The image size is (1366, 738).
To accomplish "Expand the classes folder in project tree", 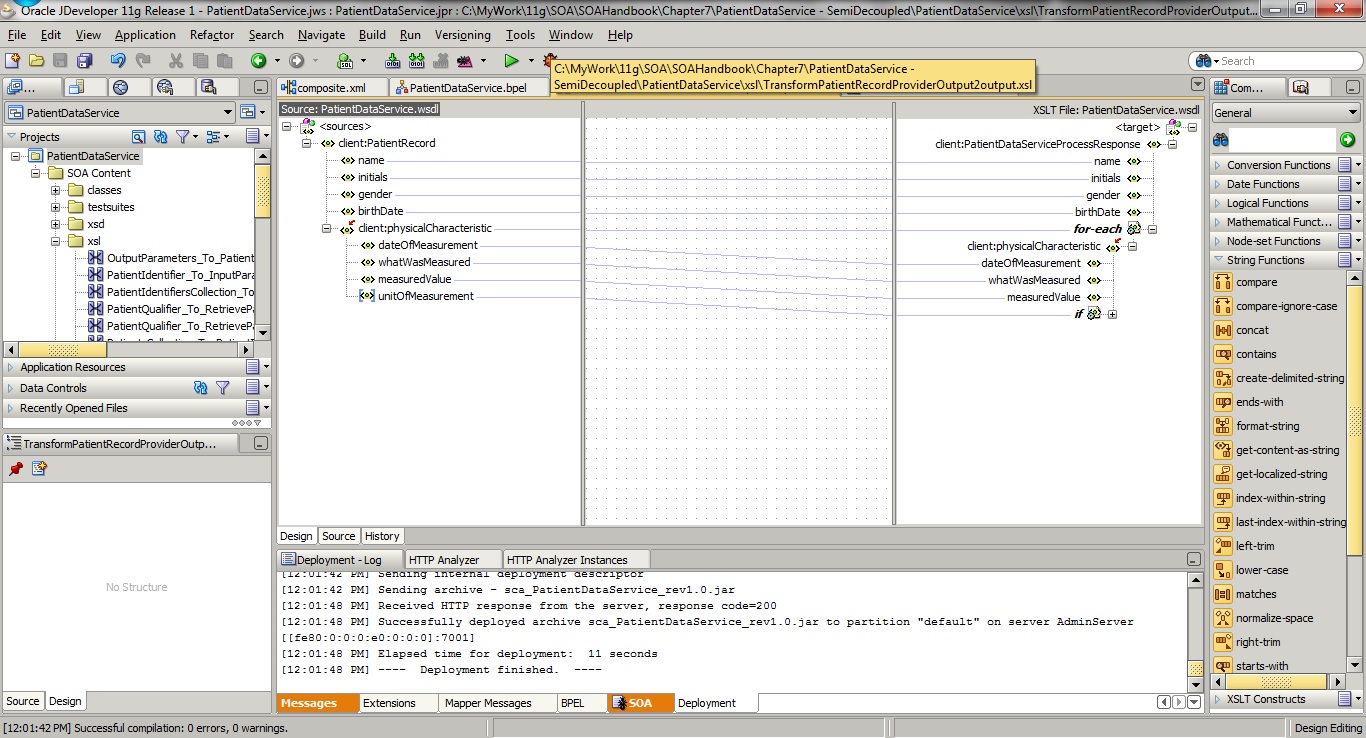I will (56, 190).
